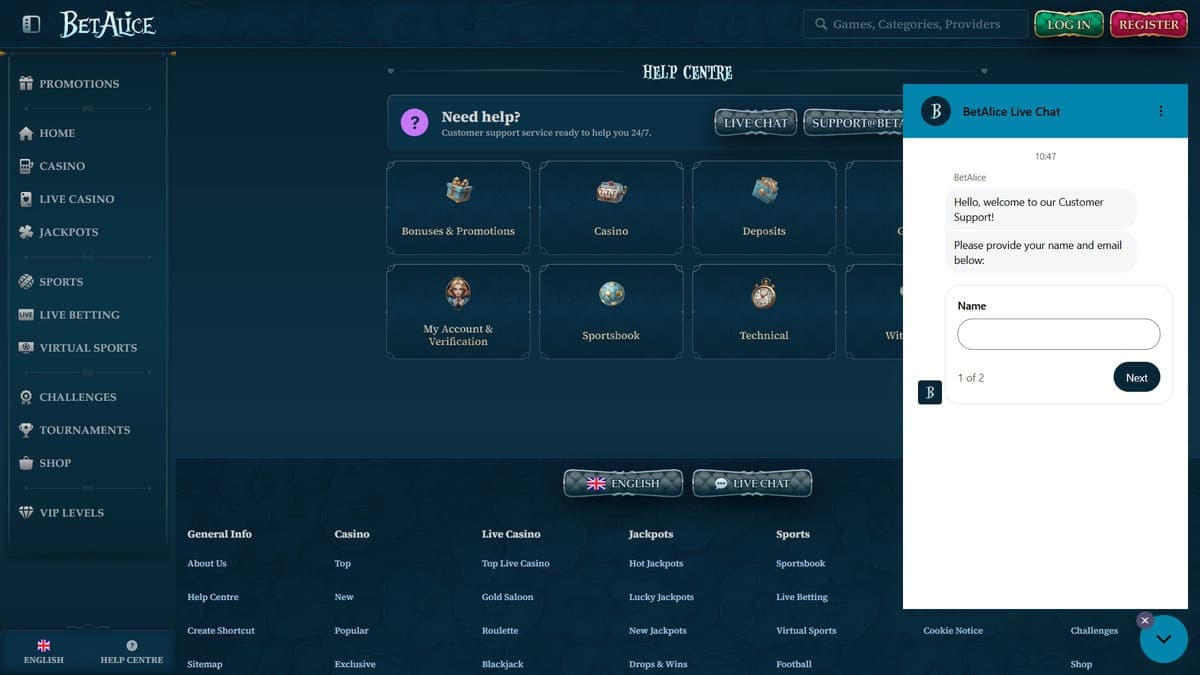Click the UK flag English icon bottom-left
The height and width of the screenshot is (675, 1200).
coord(44,646)
